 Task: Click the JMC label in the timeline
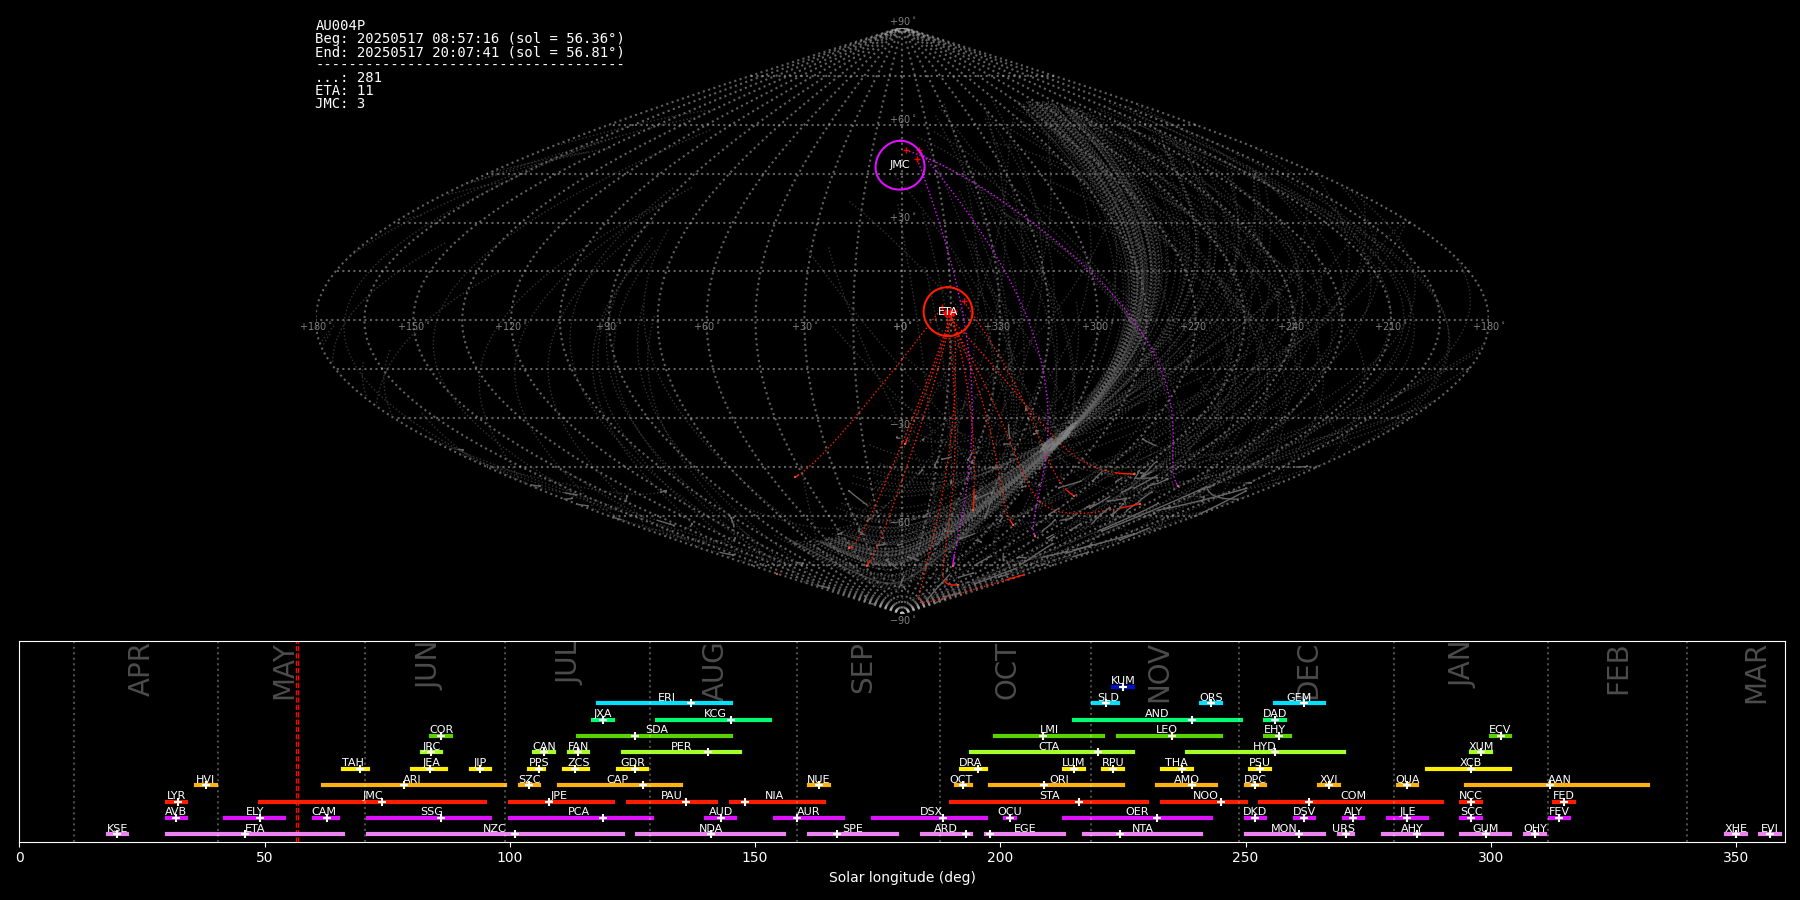pos(372,796)
